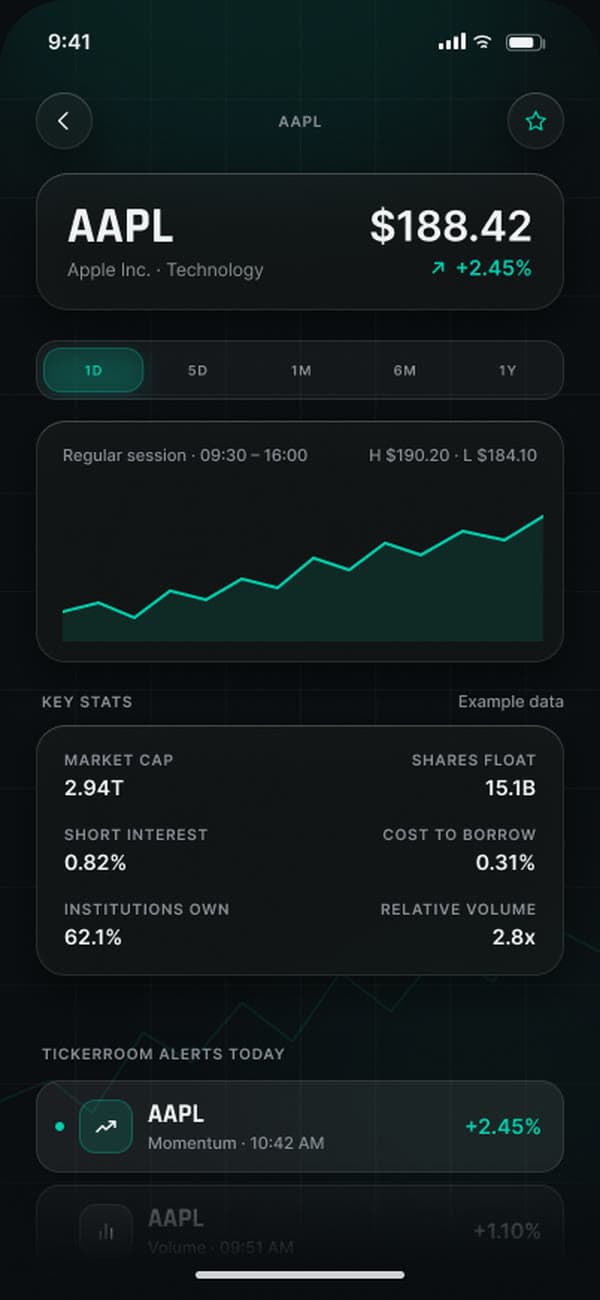The height and width of the screenshot is (1300, 600).
Task: Tap the Relative Volume 2.8x stat
Action: (458, 924)
